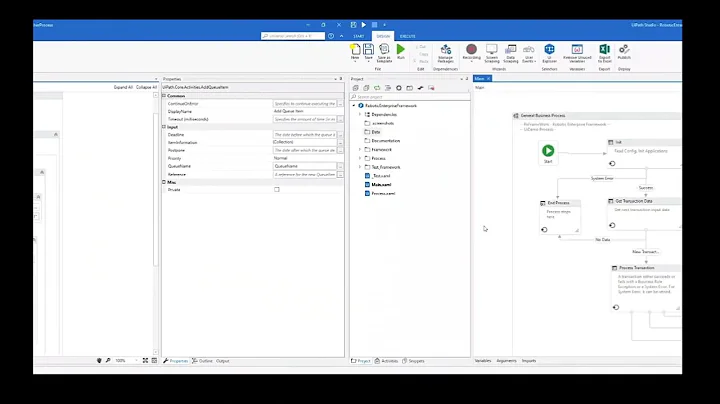The width and height of the screenshot is (720, 404).
Task: Open the ellipsis editor for ItemInformation
Action: [x=340, y=142]
